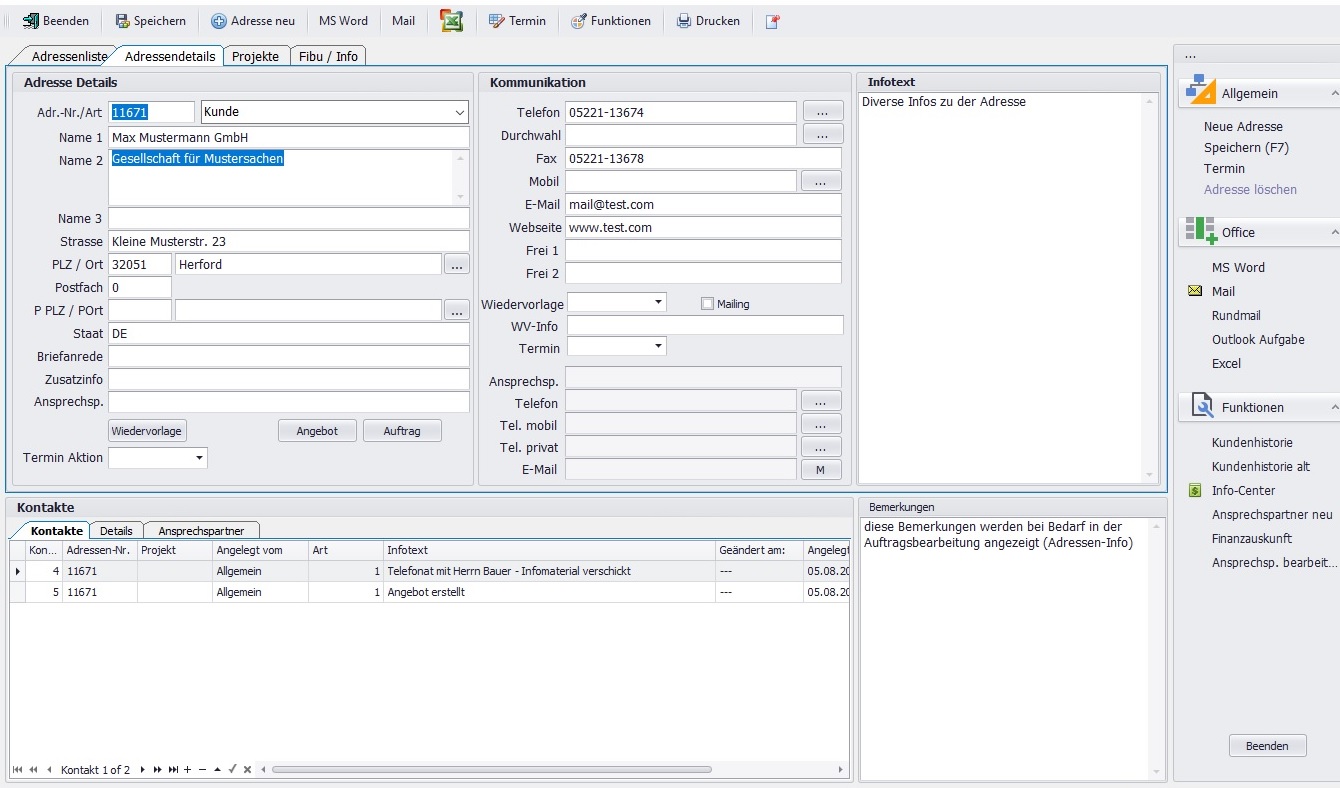Open the Ansprechspartner tab in Kontakte
The height and width of the screenshot is (788, 1340).
tap(201, 531)
